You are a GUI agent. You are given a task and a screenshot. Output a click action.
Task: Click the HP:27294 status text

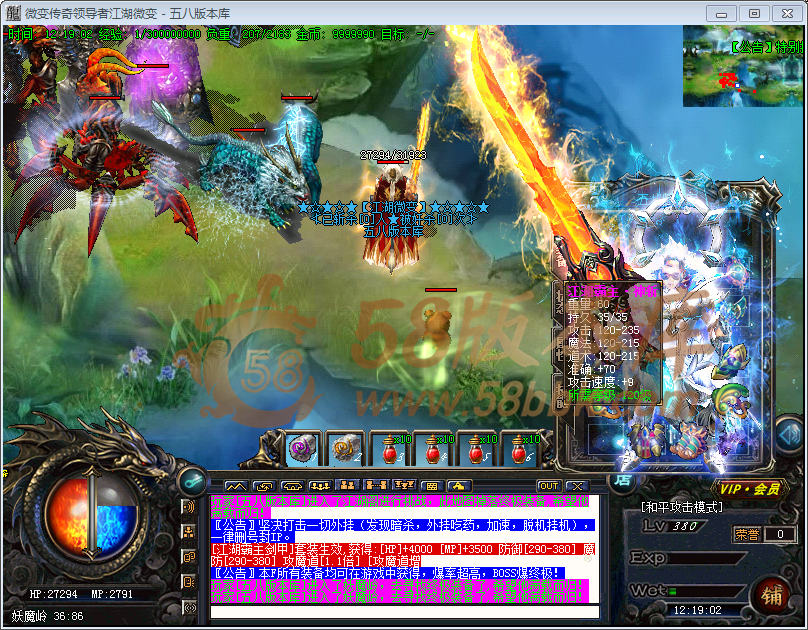[54, 594]
